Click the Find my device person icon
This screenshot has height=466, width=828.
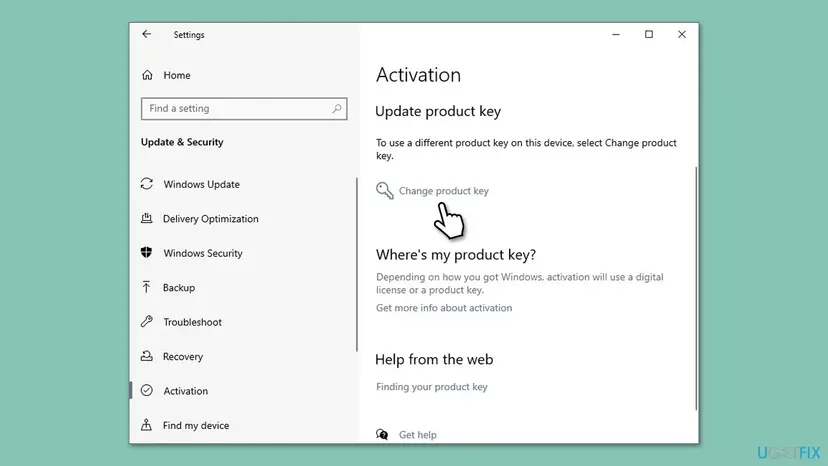pos(147,425)
